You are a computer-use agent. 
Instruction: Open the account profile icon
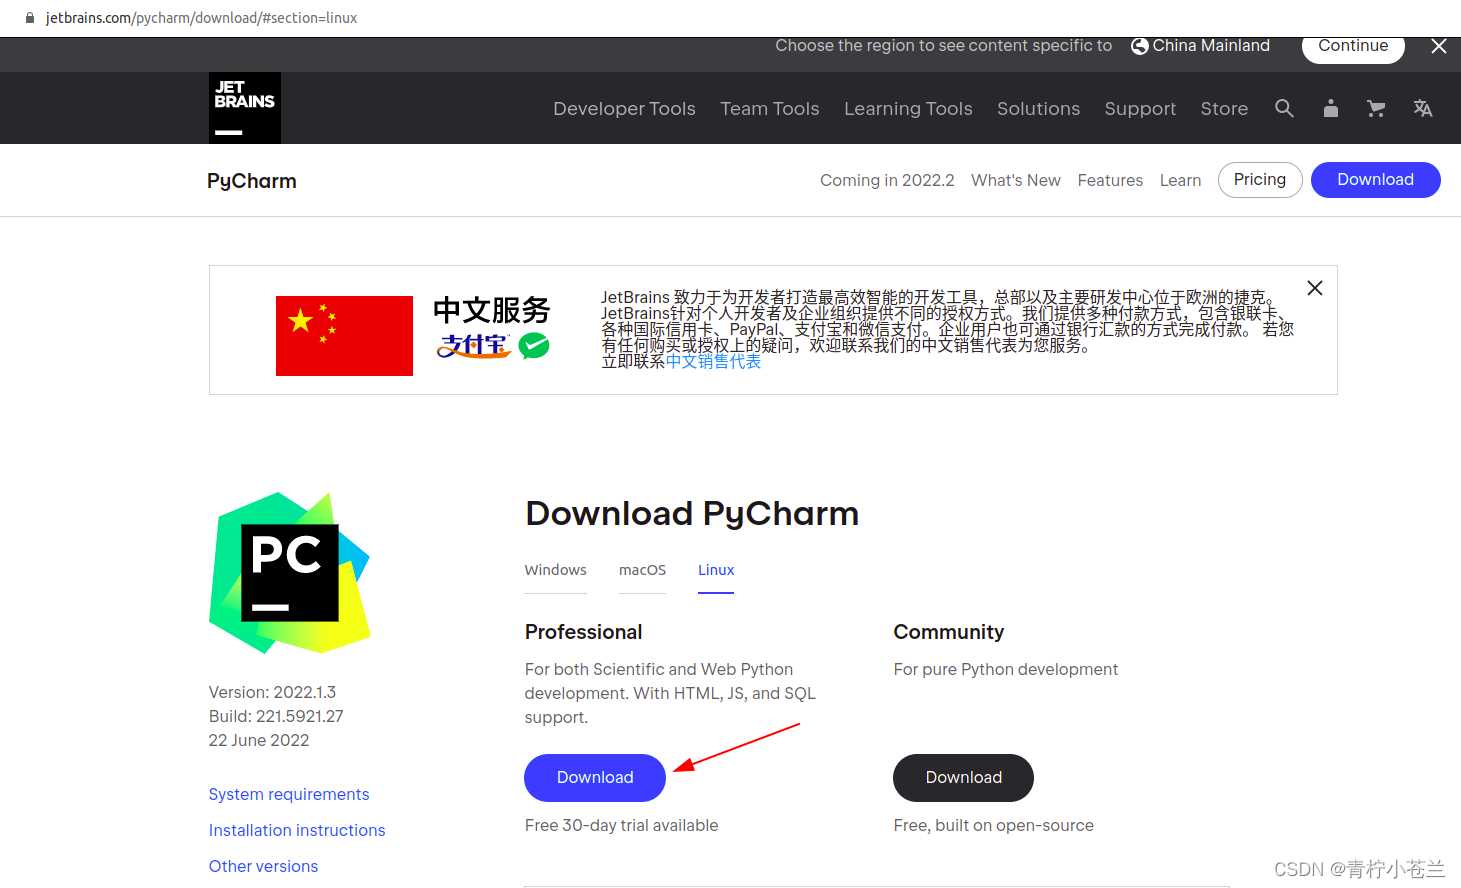click(x=1330, y=108)
